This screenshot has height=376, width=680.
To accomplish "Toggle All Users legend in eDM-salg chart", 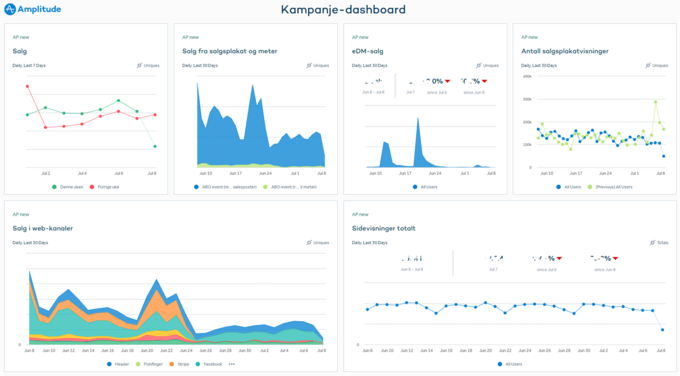I will tap(425, 187).
